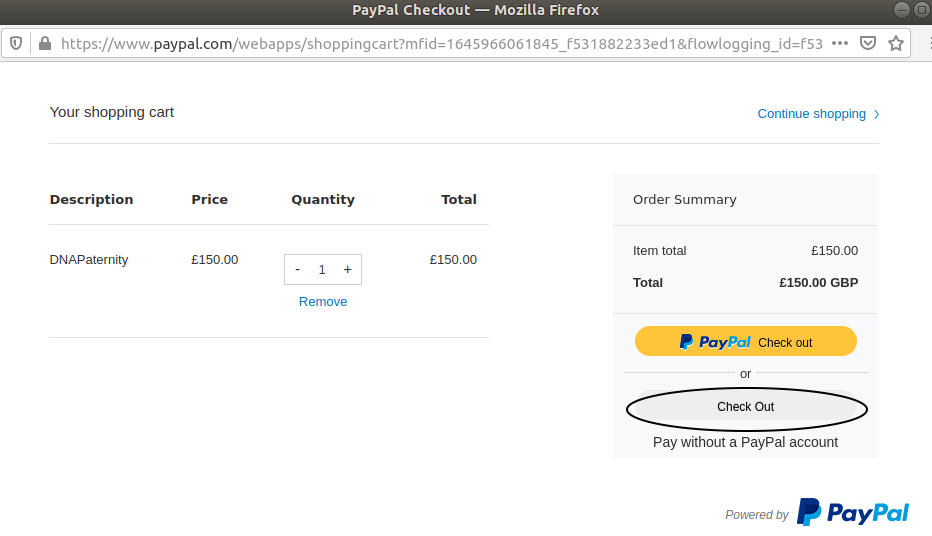Click the PayPal logo in footer
Screen dimensions: 932x536
click(x=853, y=512)
